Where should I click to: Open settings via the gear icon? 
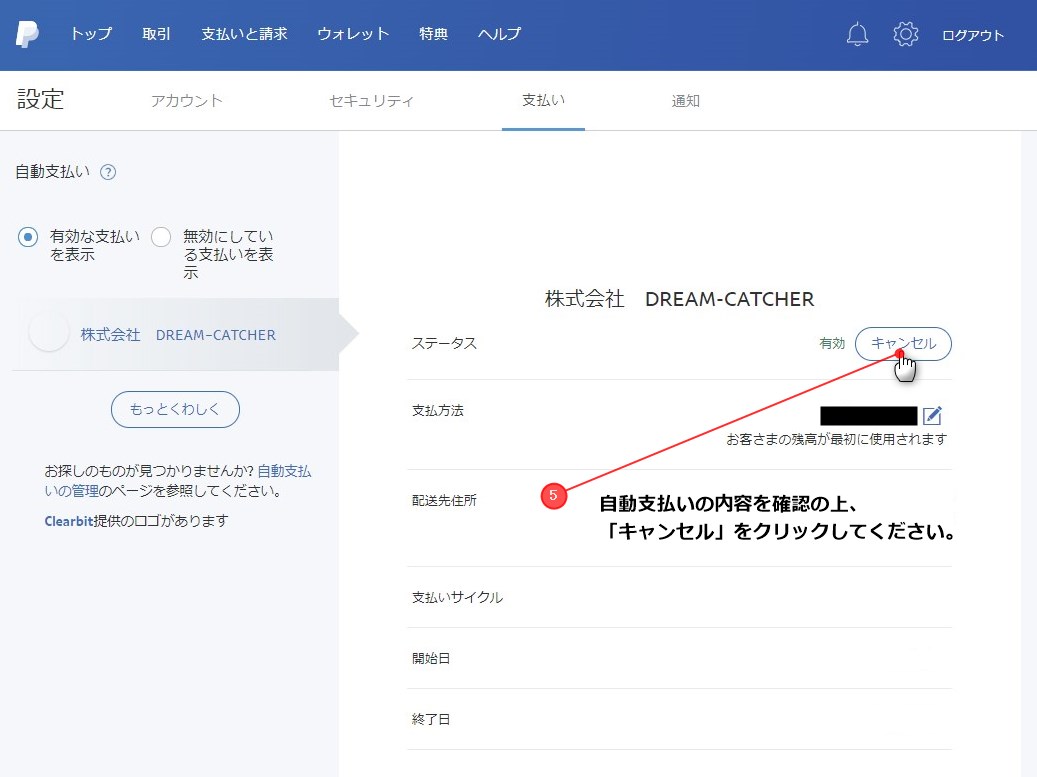pyautogui.click(x=905, y=34)
